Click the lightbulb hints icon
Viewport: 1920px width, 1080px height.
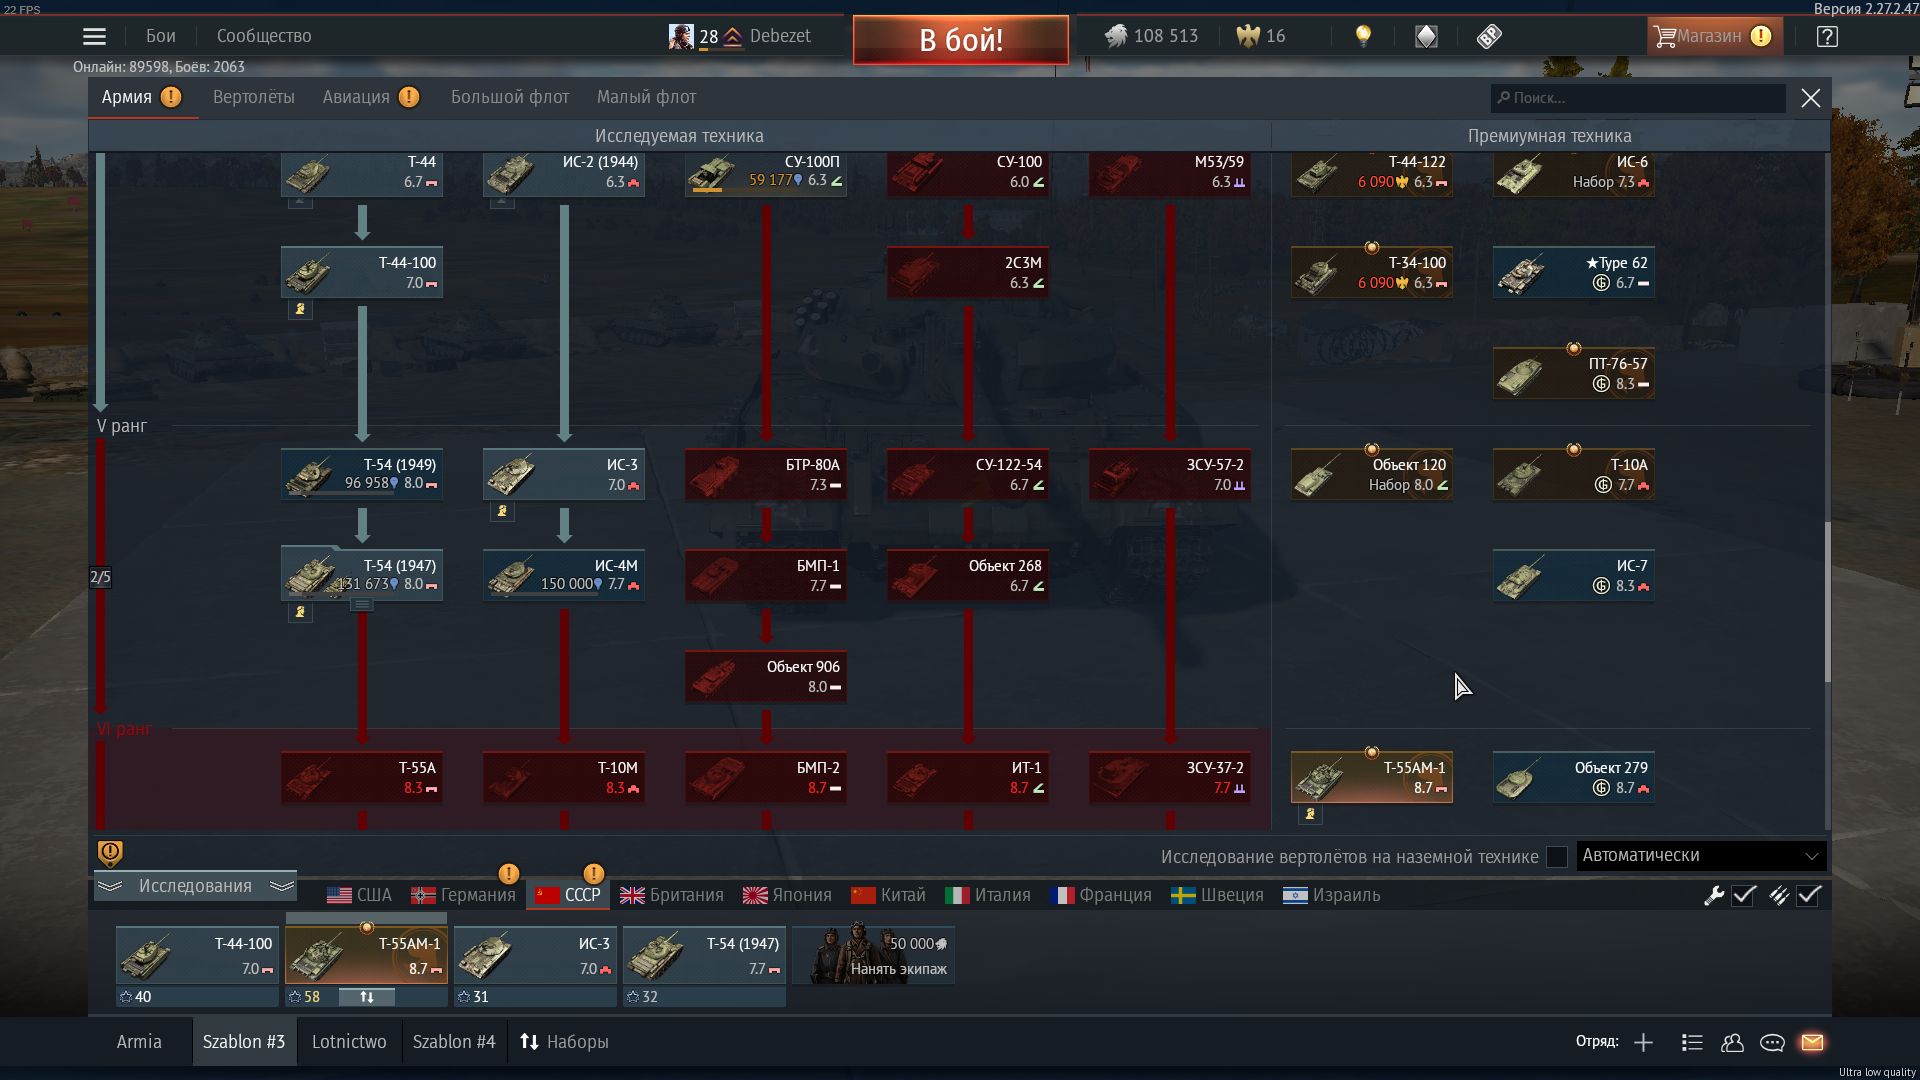click(1363, 36)
